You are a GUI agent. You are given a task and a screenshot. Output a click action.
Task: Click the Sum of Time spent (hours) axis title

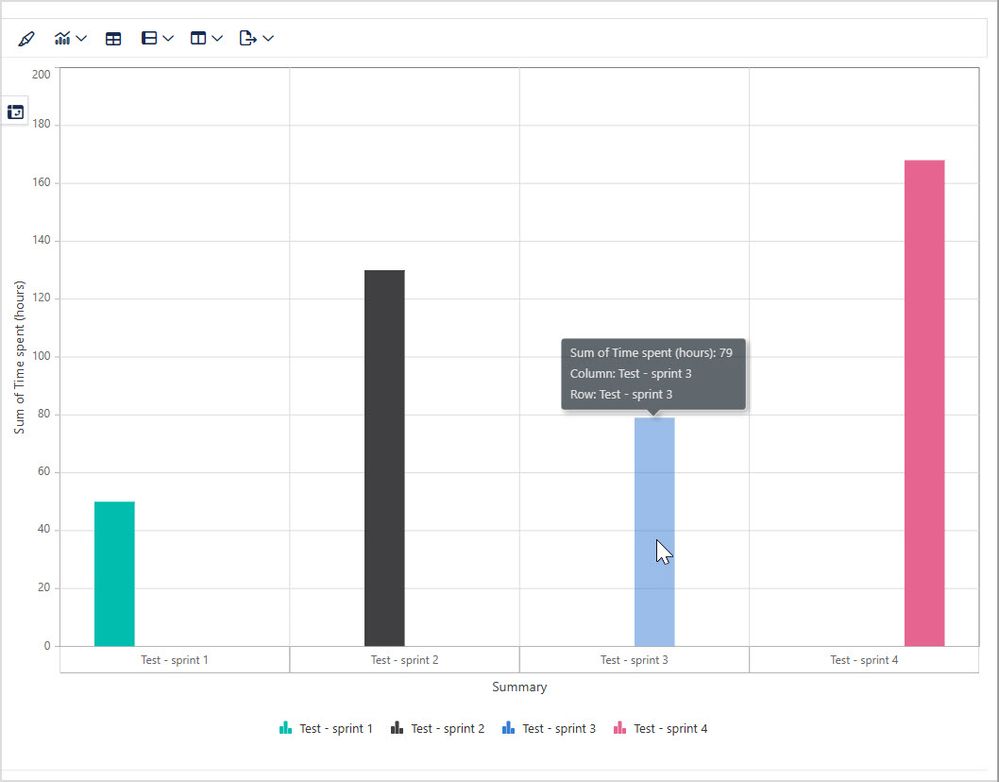click(x=19, y=357)
